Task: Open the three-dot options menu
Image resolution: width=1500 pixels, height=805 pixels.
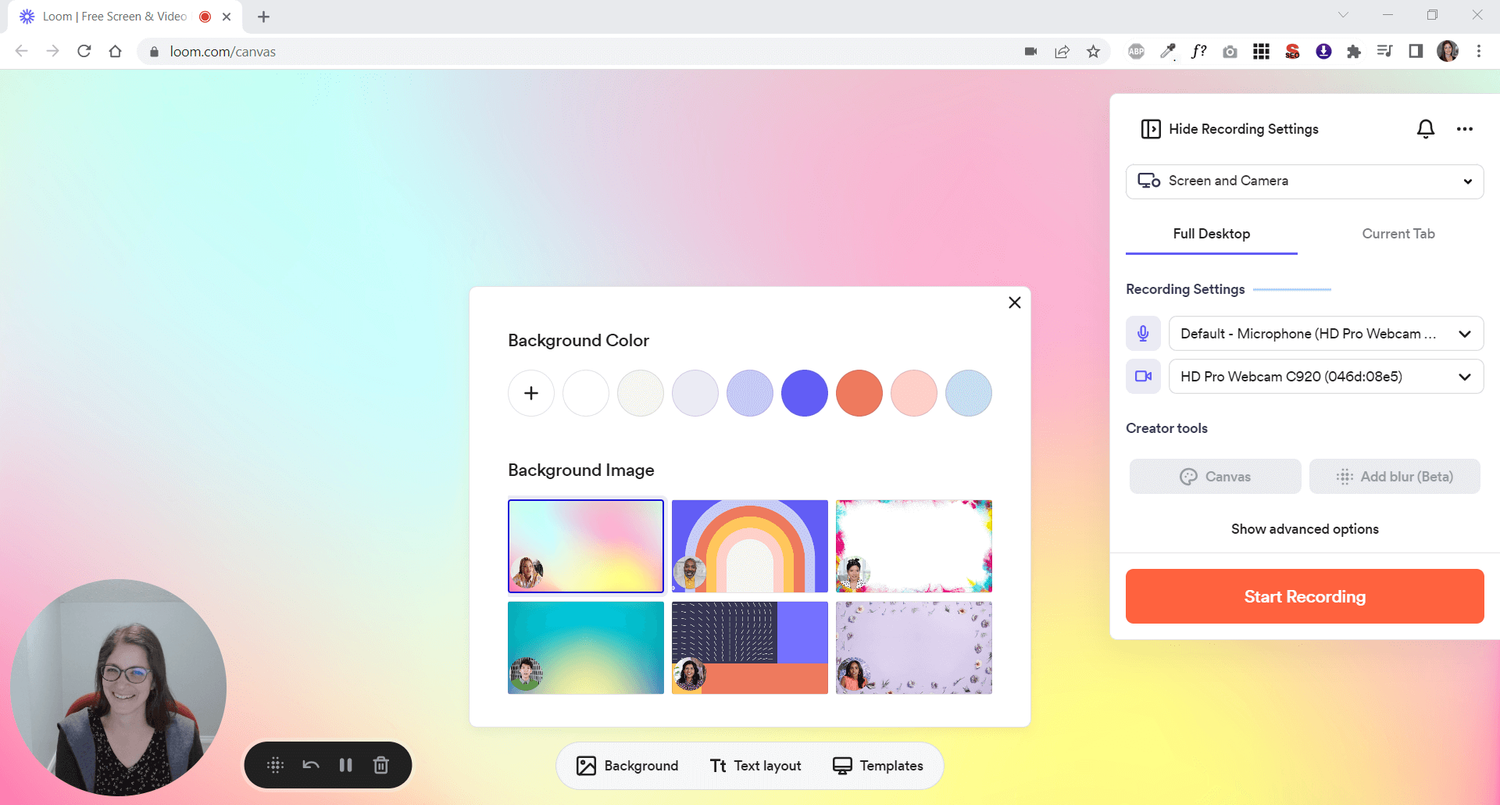Action: point(1465,129)
